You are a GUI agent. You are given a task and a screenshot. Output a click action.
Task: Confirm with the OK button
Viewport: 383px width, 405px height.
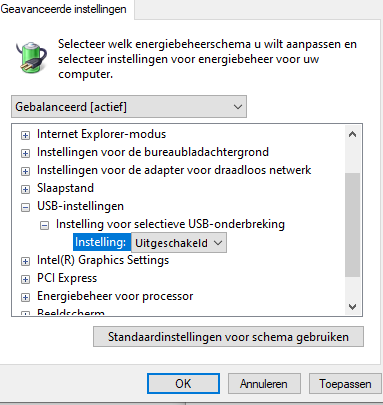click(183, 384)
